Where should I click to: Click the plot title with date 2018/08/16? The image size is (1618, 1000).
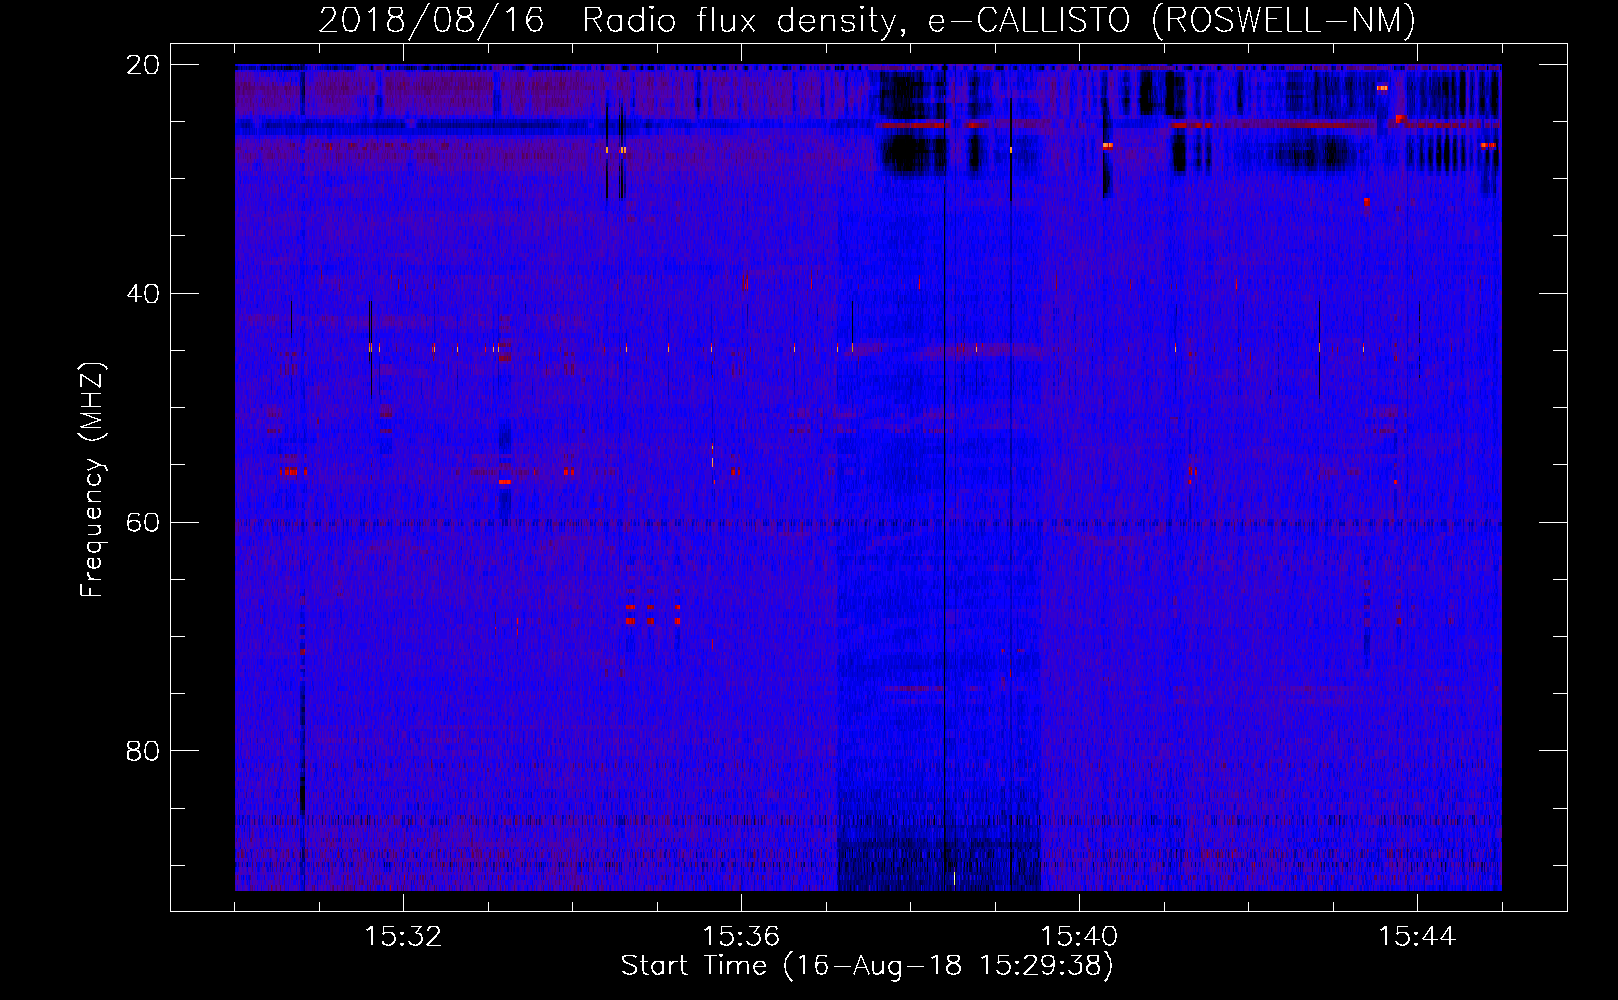[x=867, y=20]
